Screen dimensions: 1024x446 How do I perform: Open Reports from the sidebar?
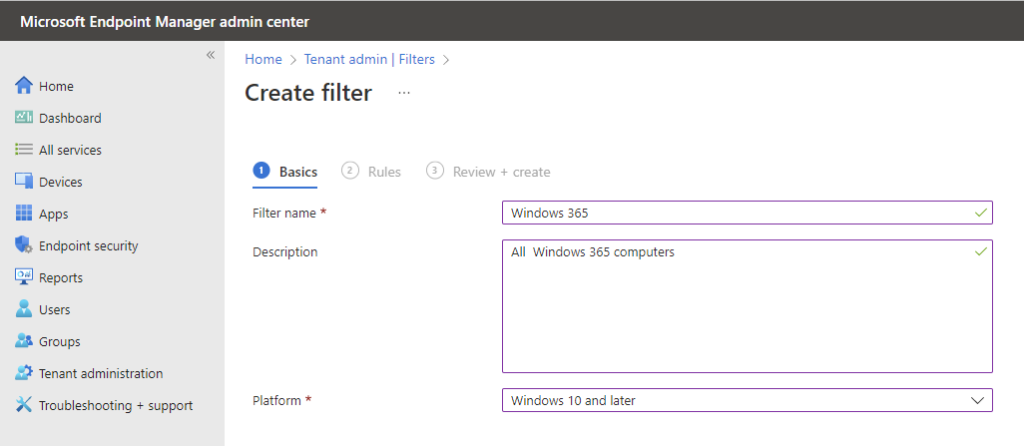61,278
